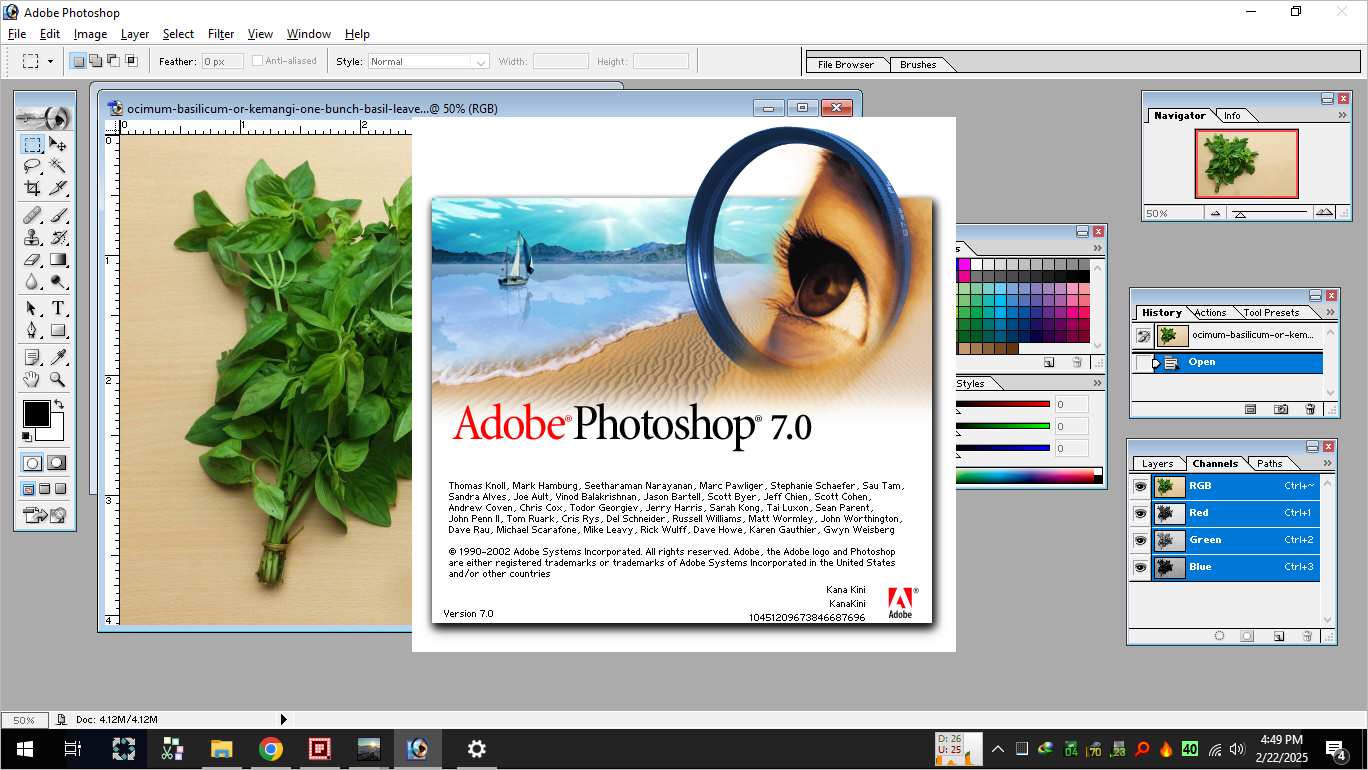Image resolution: width=1368 pixels, height=770 pixels.
Task: Select the Hand tool
Action: 32,379
